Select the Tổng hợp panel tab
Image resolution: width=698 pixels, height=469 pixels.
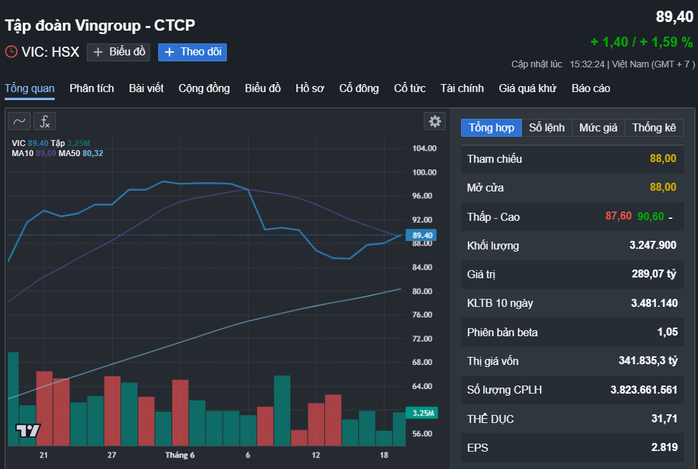pyautogui.click(x=491, y=128)
